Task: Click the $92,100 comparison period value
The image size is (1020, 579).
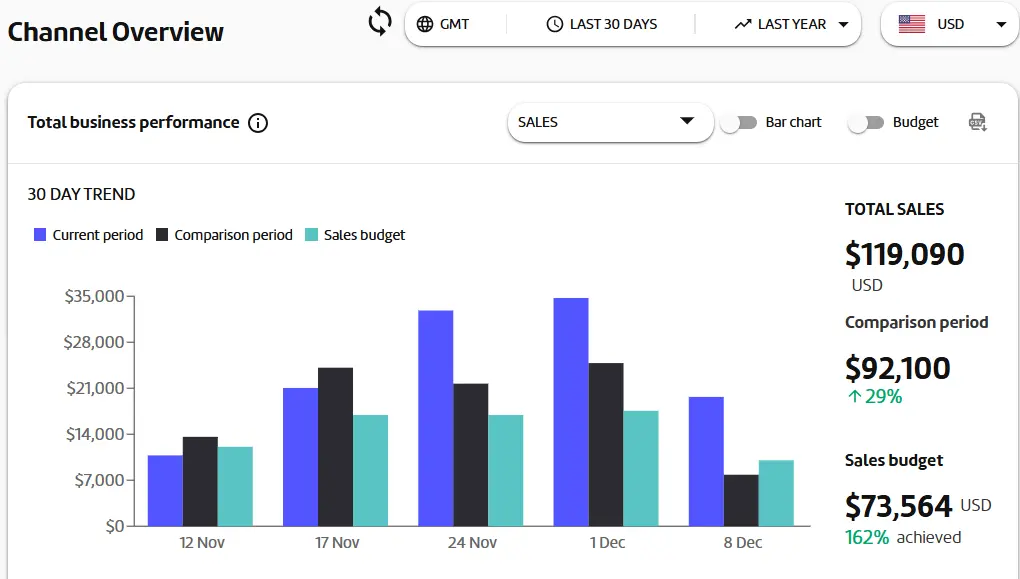Action: [x=898, y=368]
